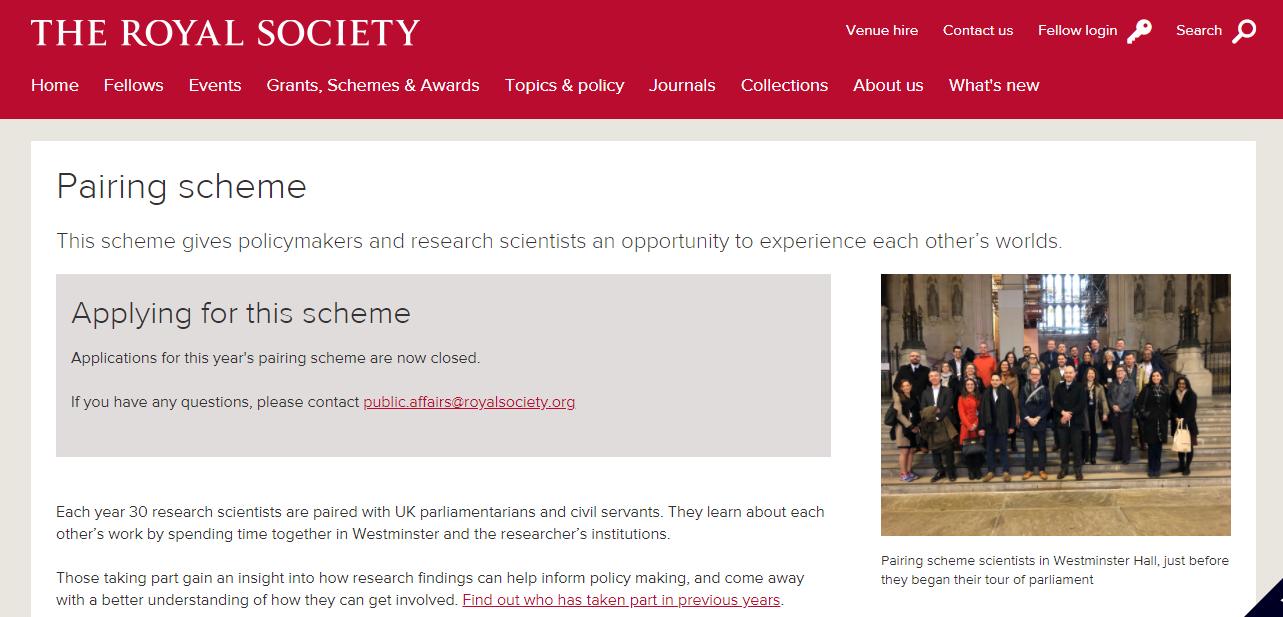This screenshot has height=617, width=1283.
Task: Open the Home menu item
Action: (x=55, y=86)
